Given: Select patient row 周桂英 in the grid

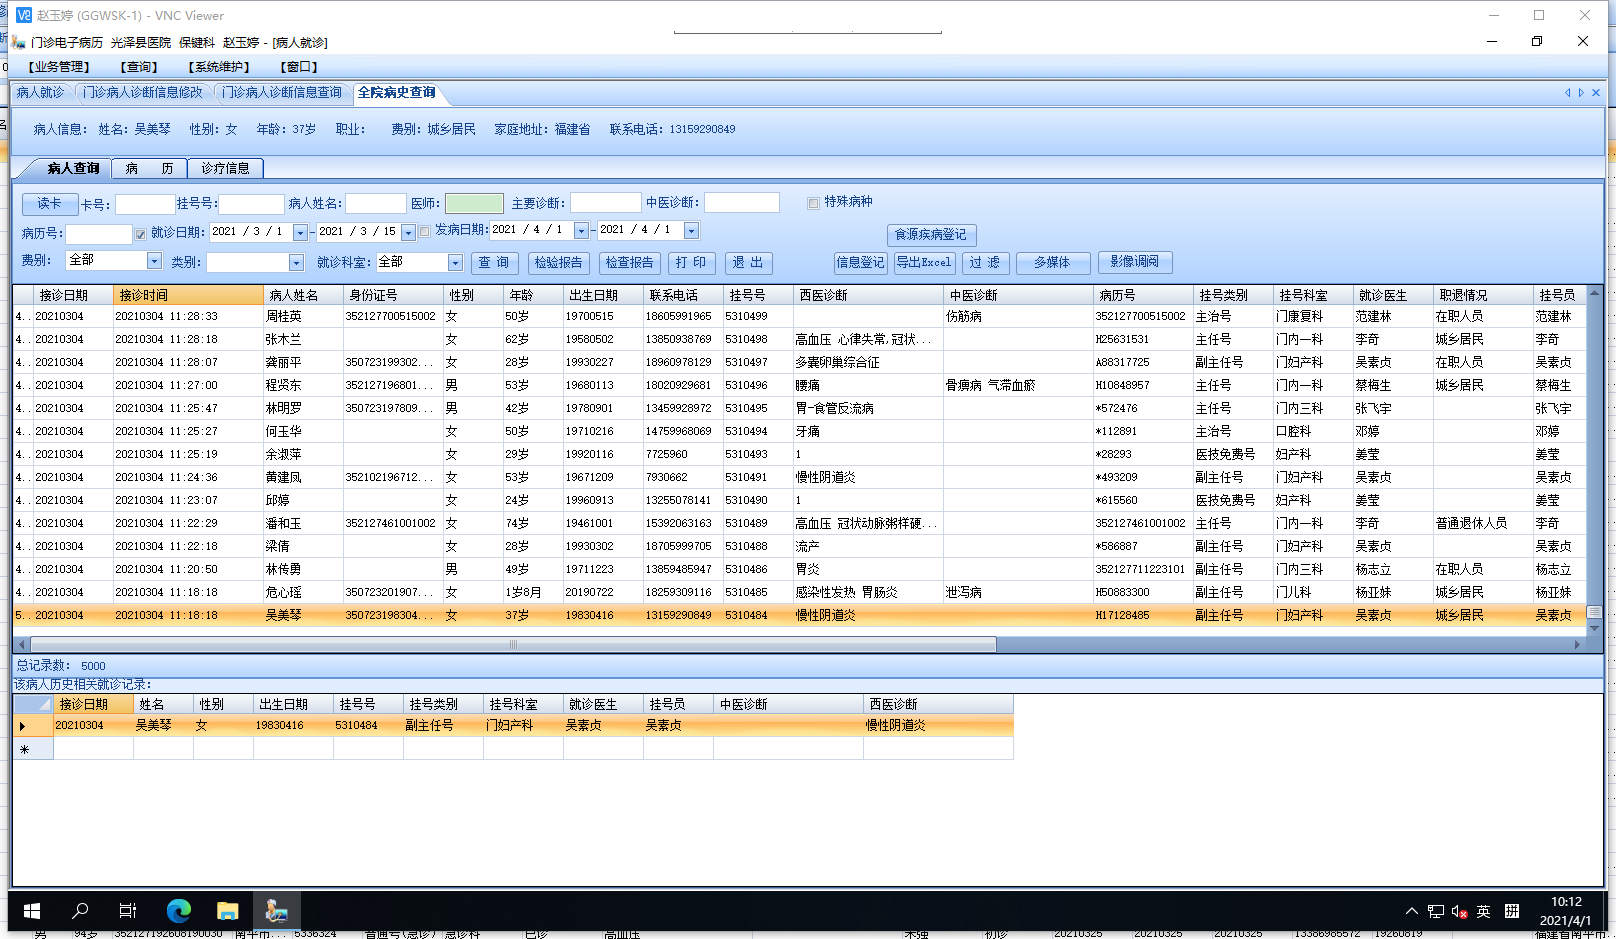Looking at the screenshot, I should (799, 316).
